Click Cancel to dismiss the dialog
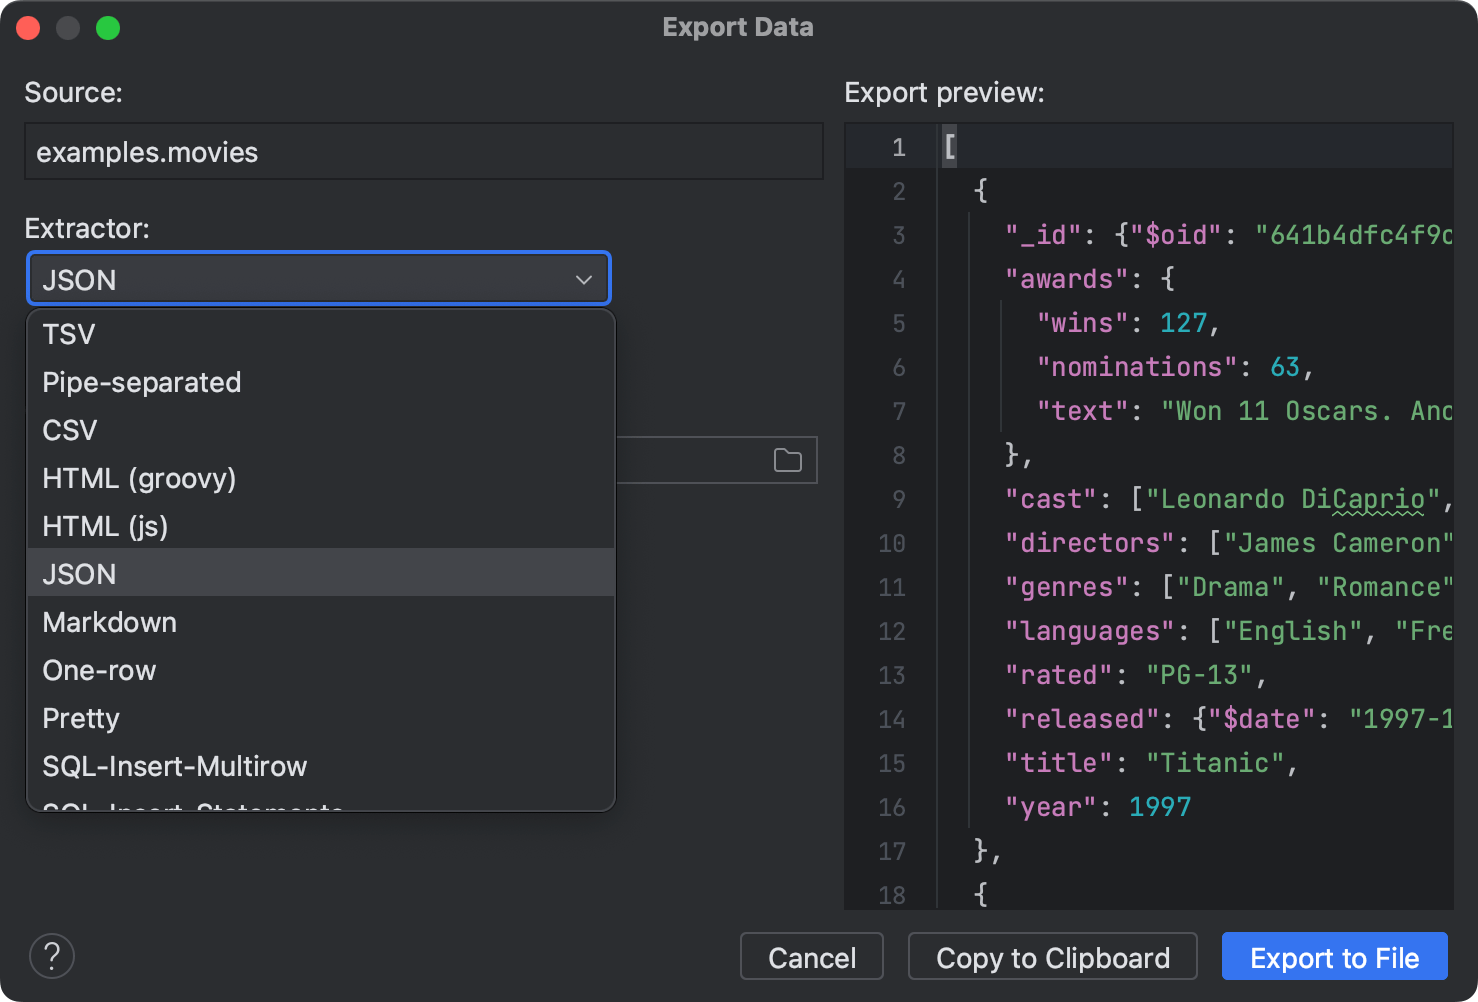The image size is (1478, 1002). point(811,957)
